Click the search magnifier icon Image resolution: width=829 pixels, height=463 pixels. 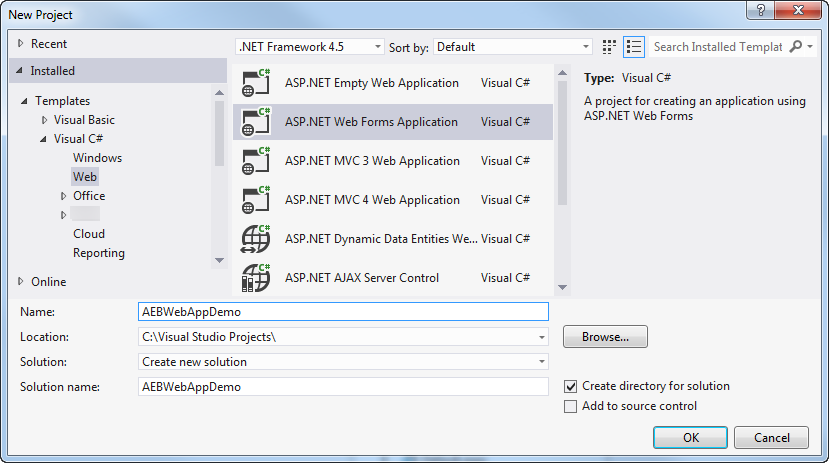pos(796,47)
